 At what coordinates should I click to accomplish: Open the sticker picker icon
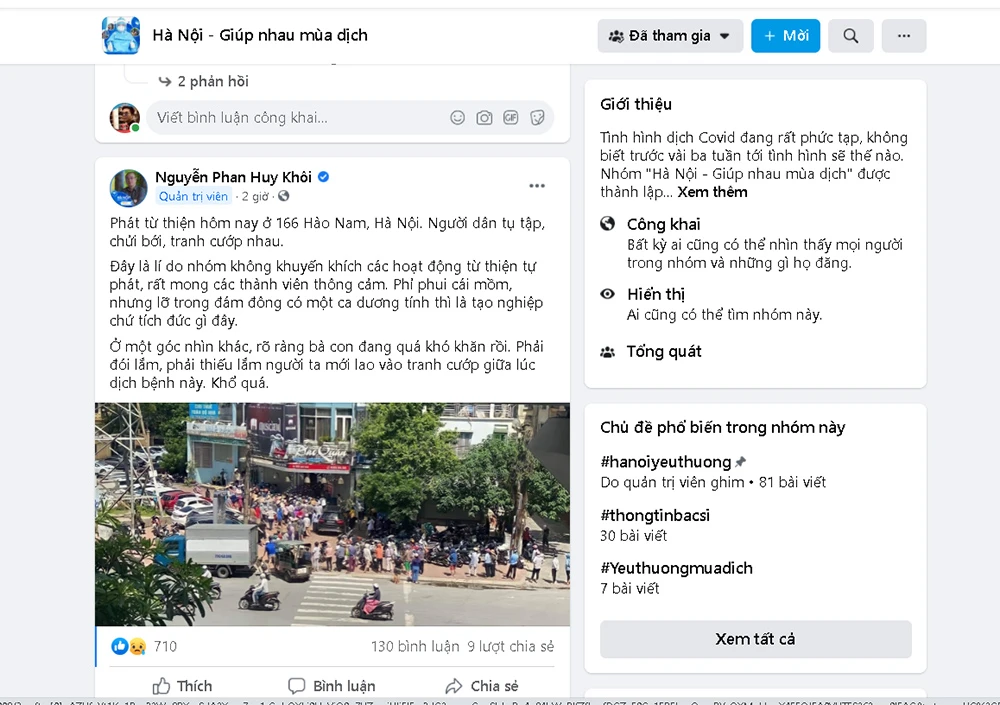point(538,117)
